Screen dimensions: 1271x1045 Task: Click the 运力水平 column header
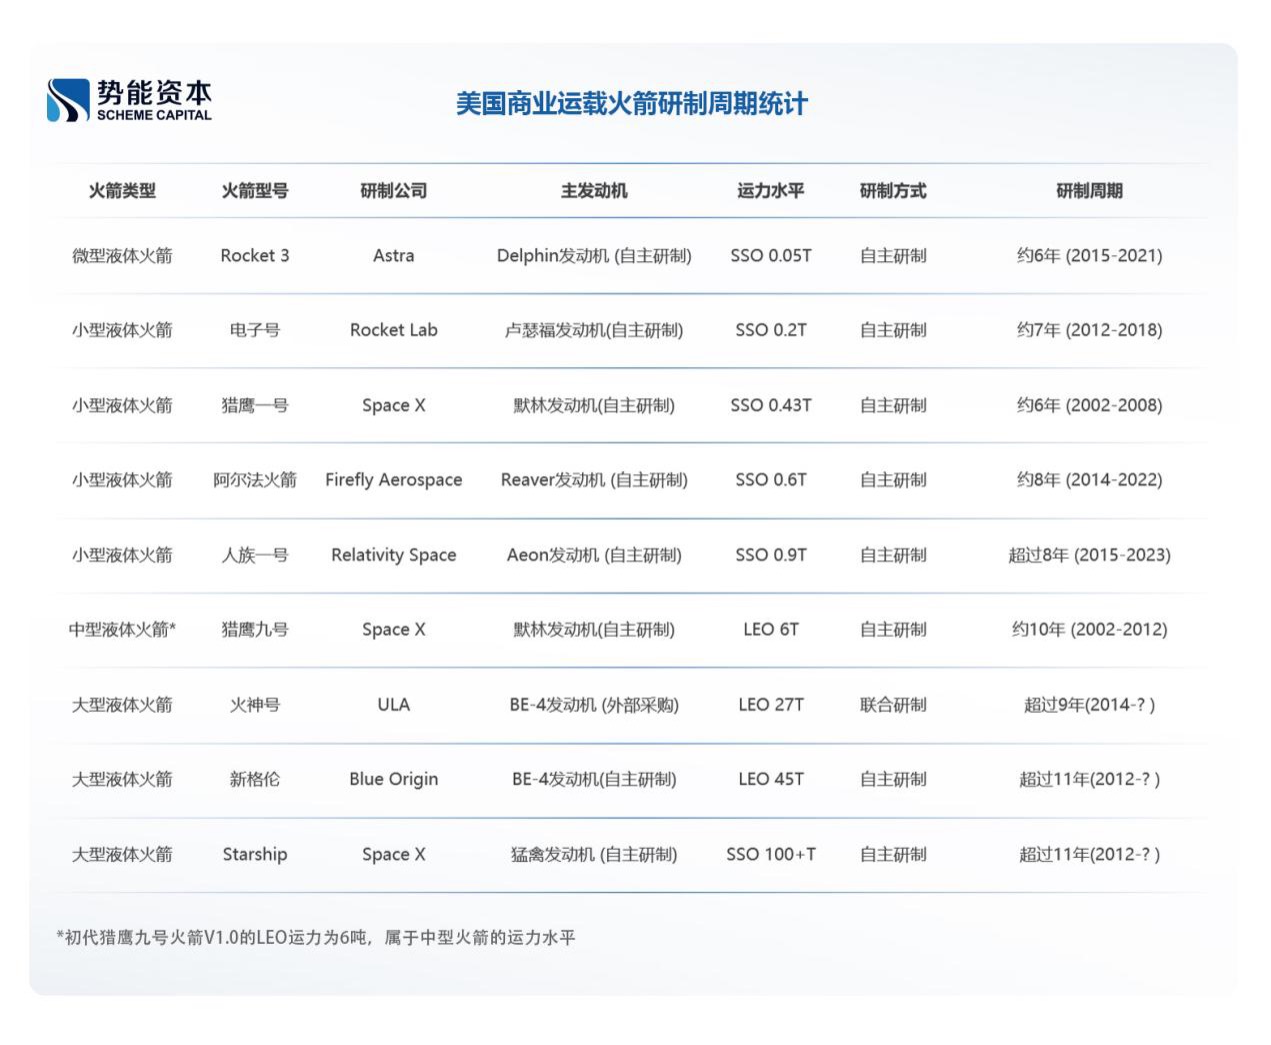click(771, 191)
